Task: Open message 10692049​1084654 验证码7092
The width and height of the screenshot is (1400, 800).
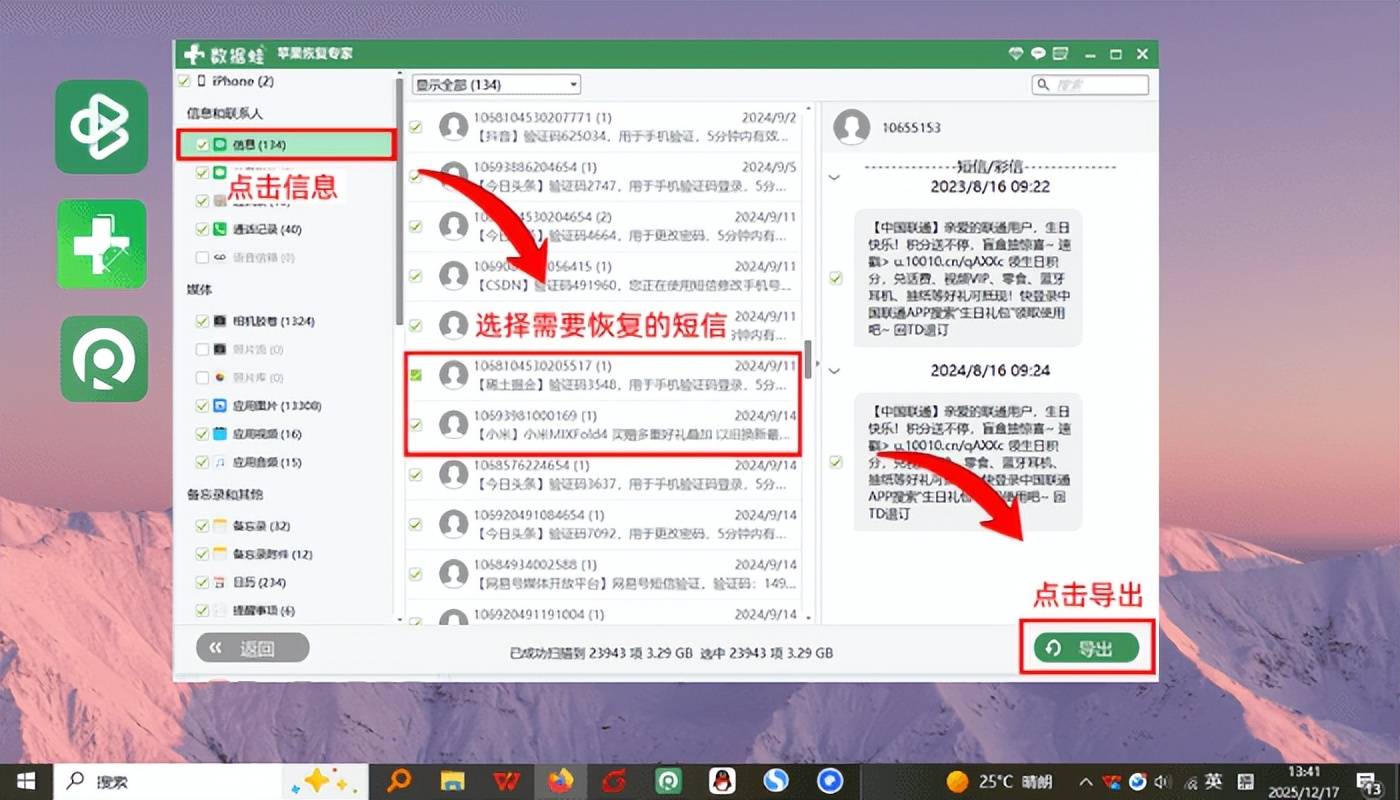Action: 604,524
